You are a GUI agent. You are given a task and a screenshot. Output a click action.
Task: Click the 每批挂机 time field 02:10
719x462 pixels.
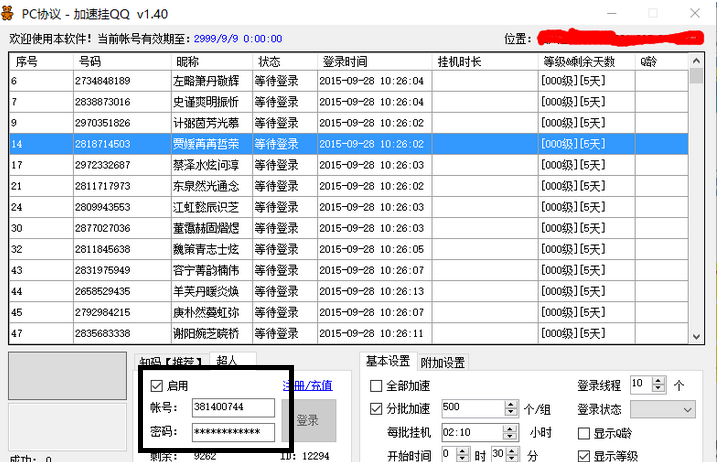click(472, 432)
